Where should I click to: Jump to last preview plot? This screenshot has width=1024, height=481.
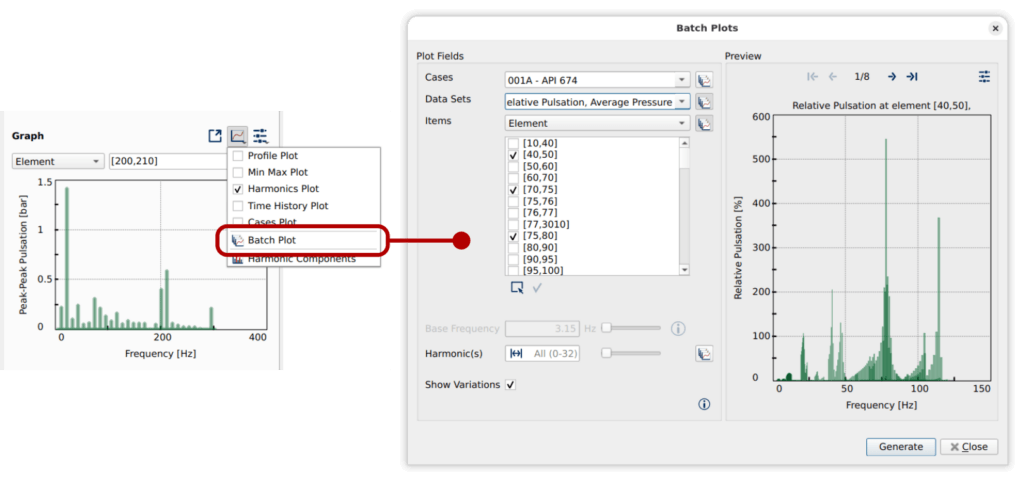point(912,77)
